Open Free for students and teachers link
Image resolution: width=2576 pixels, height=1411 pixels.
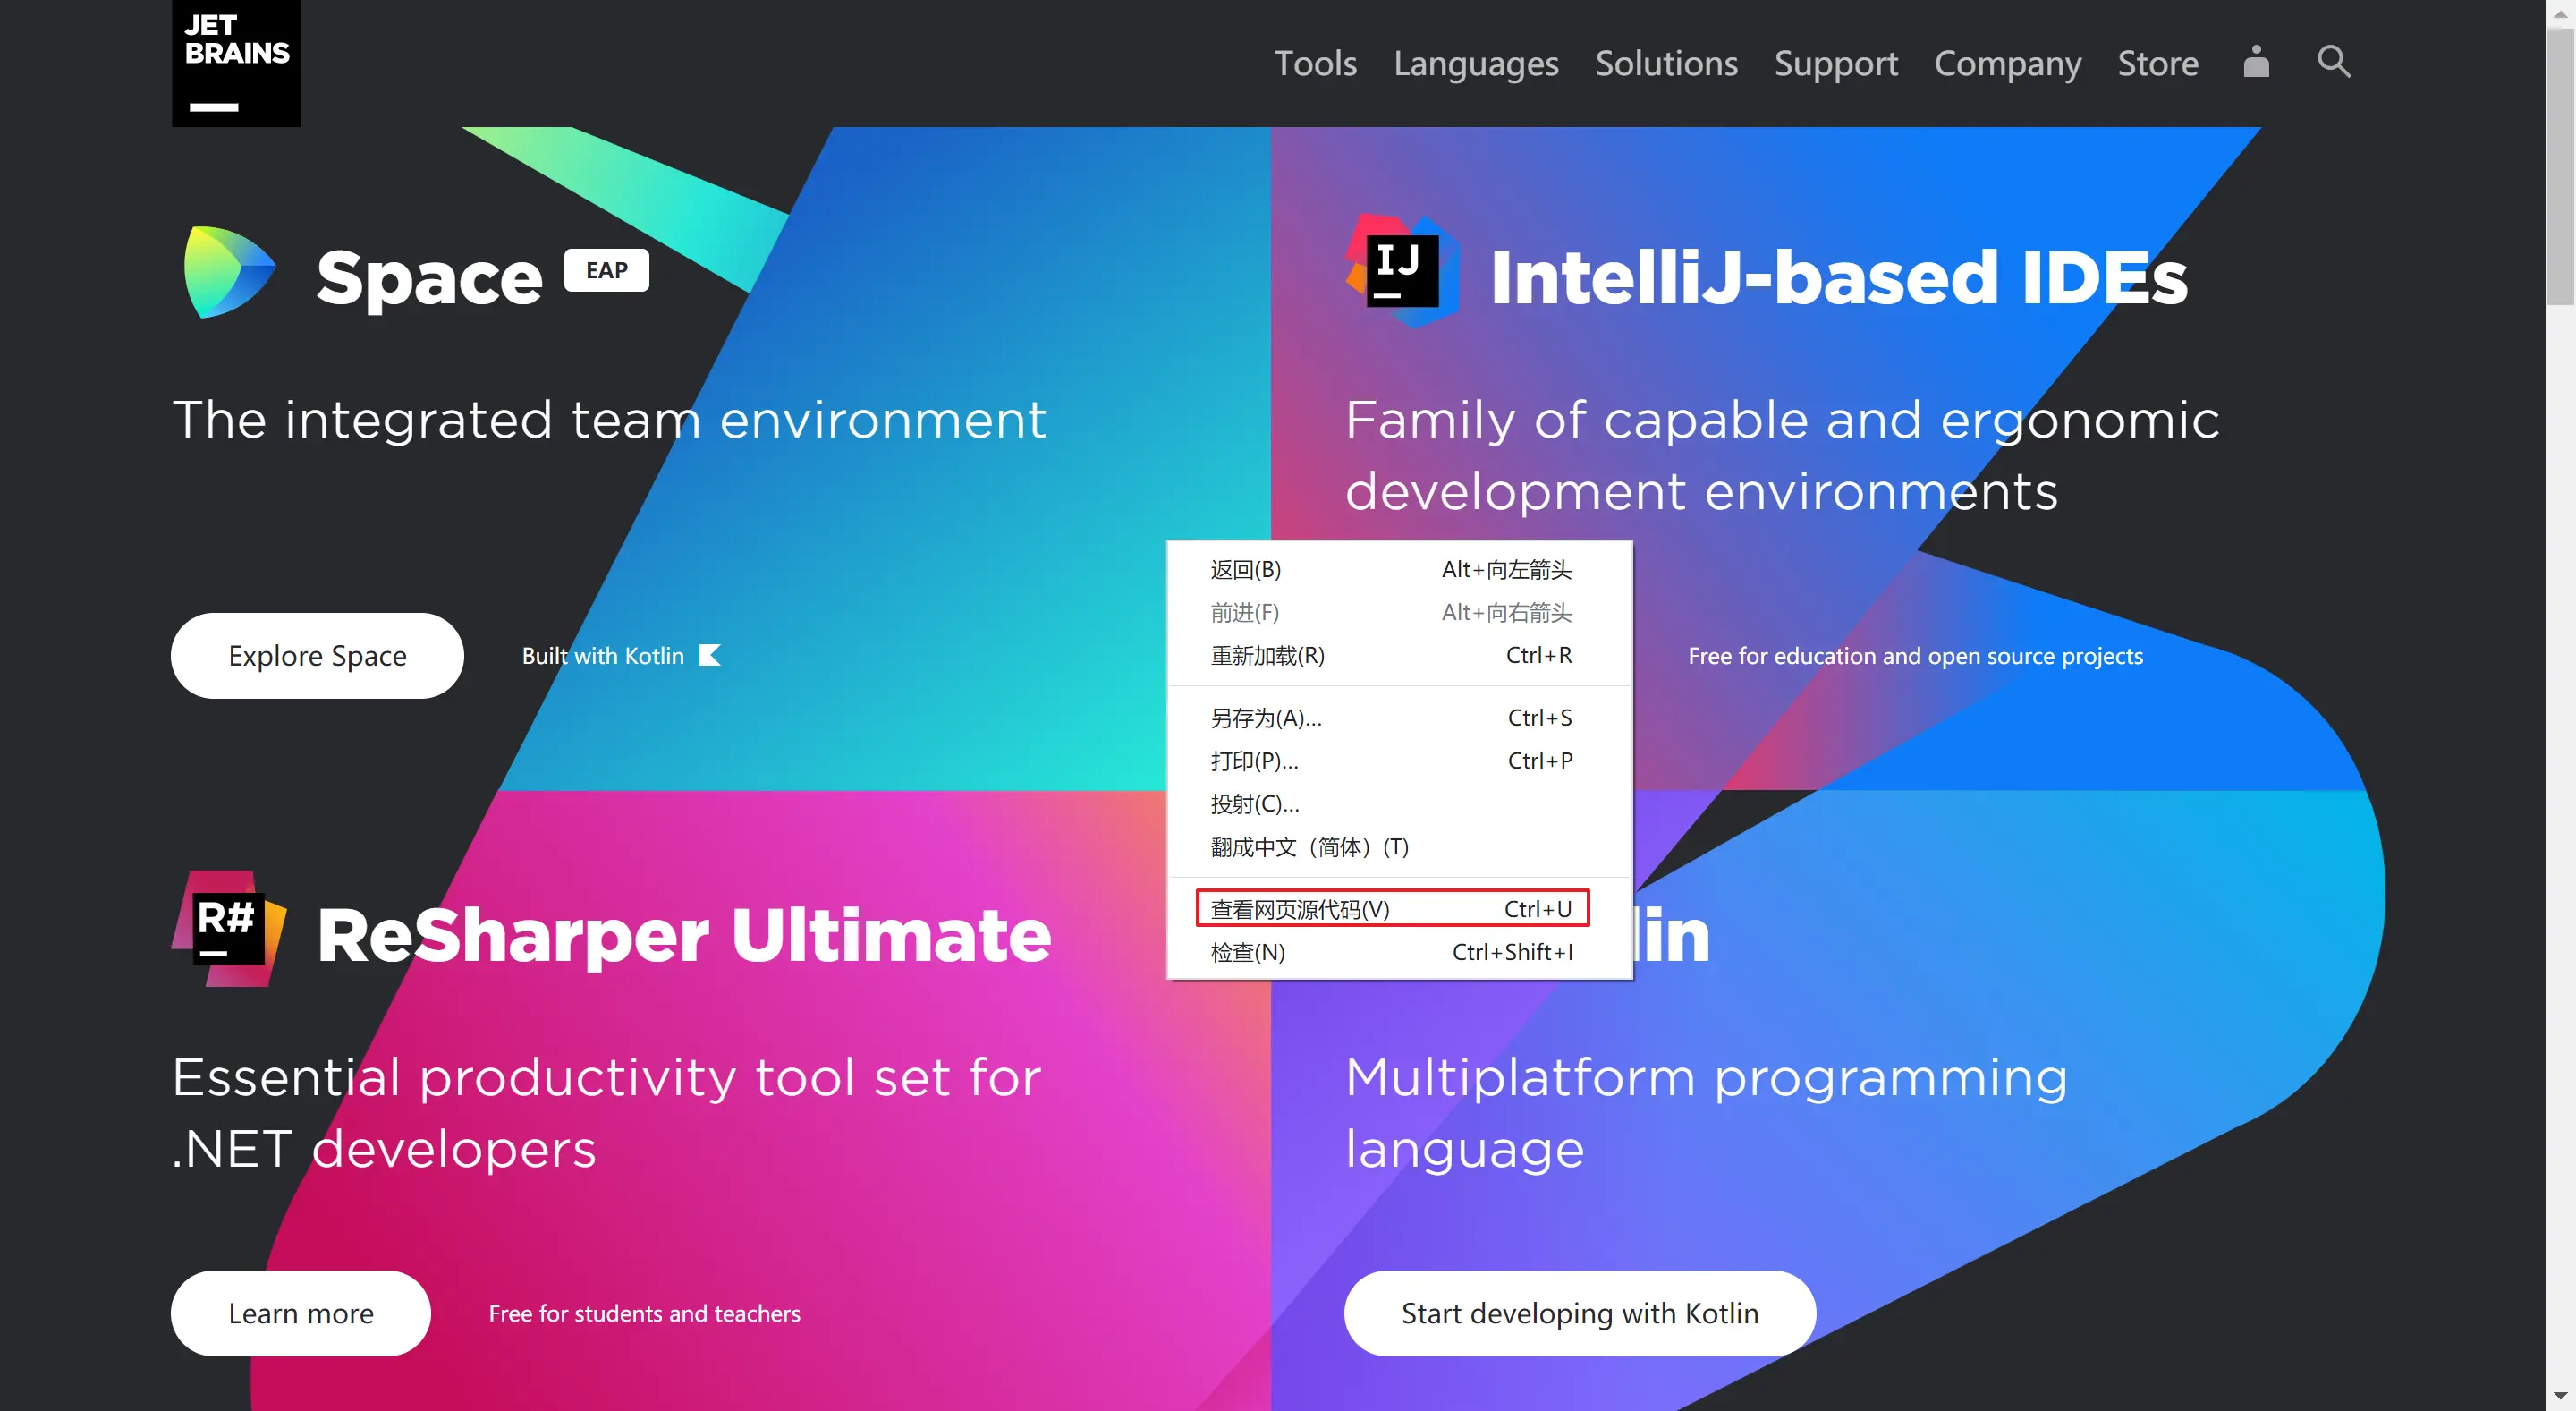coord(644,1313)
